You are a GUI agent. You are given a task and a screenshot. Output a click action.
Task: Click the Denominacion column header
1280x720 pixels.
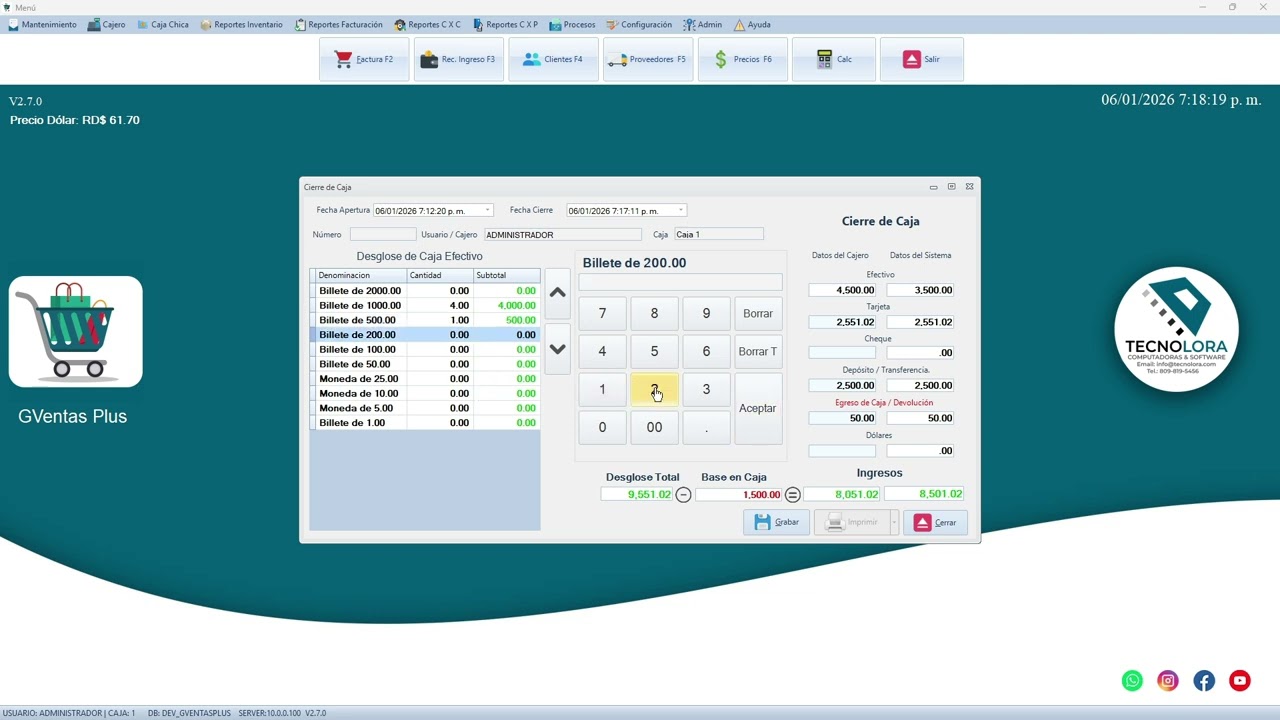click(361, 276)
